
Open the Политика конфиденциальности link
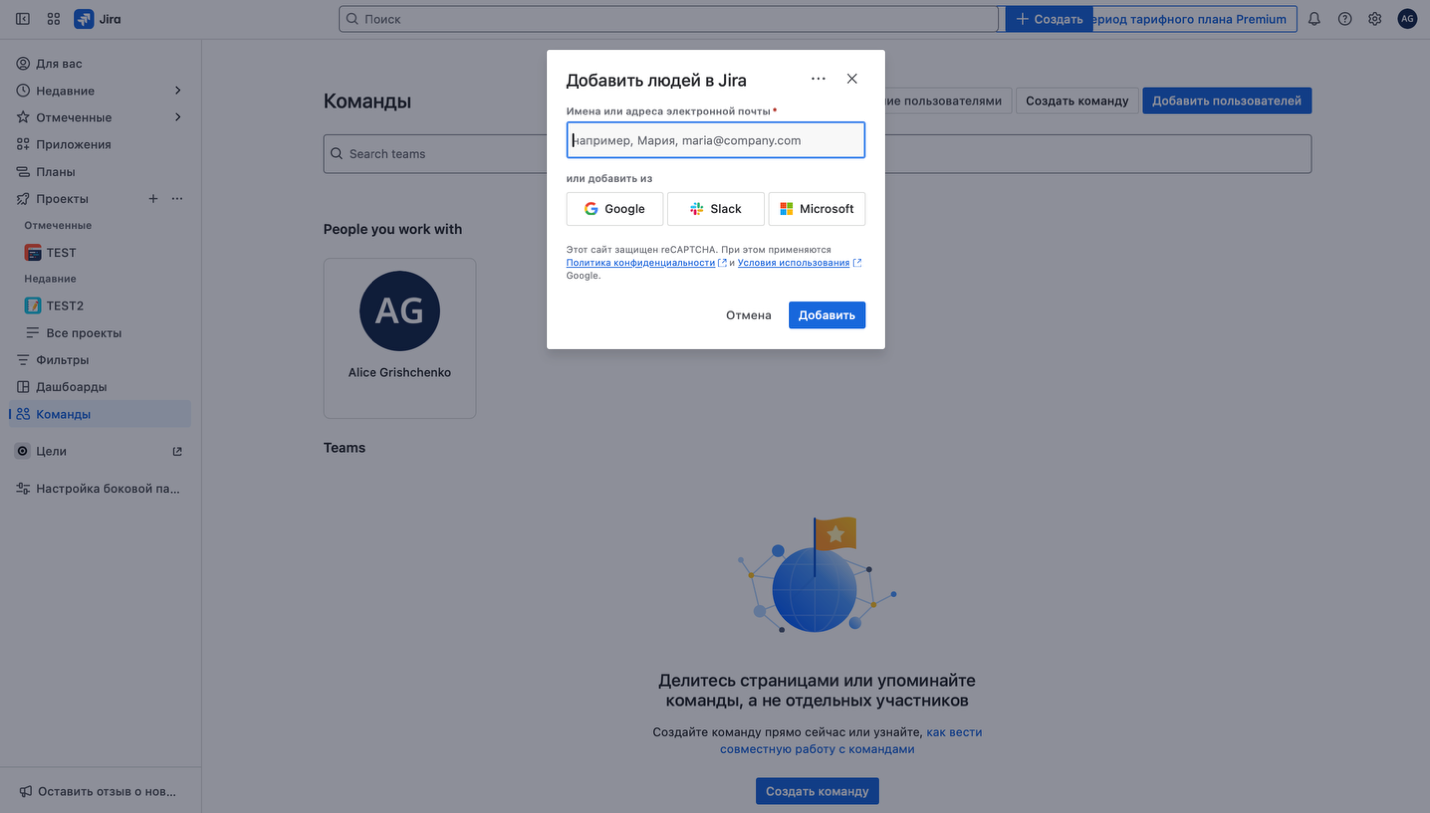click(x=640, y=263)
